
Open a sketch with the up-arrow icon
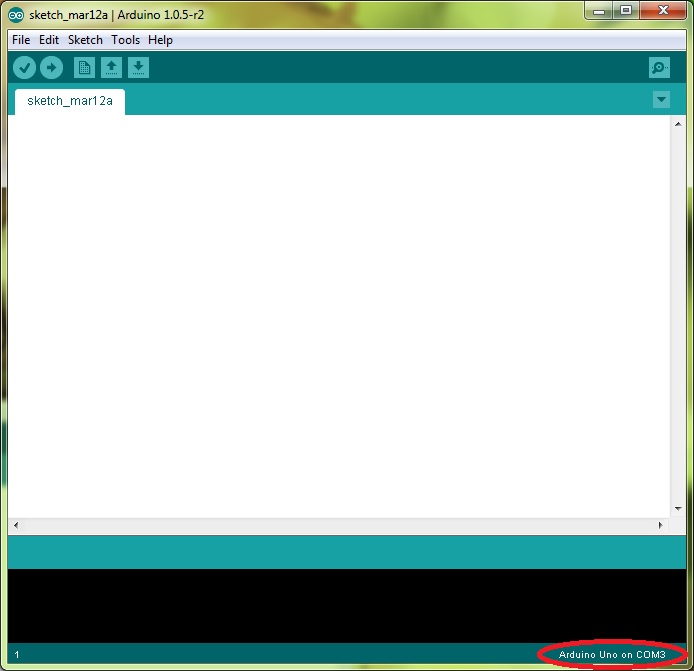click(x=112, y=68)
